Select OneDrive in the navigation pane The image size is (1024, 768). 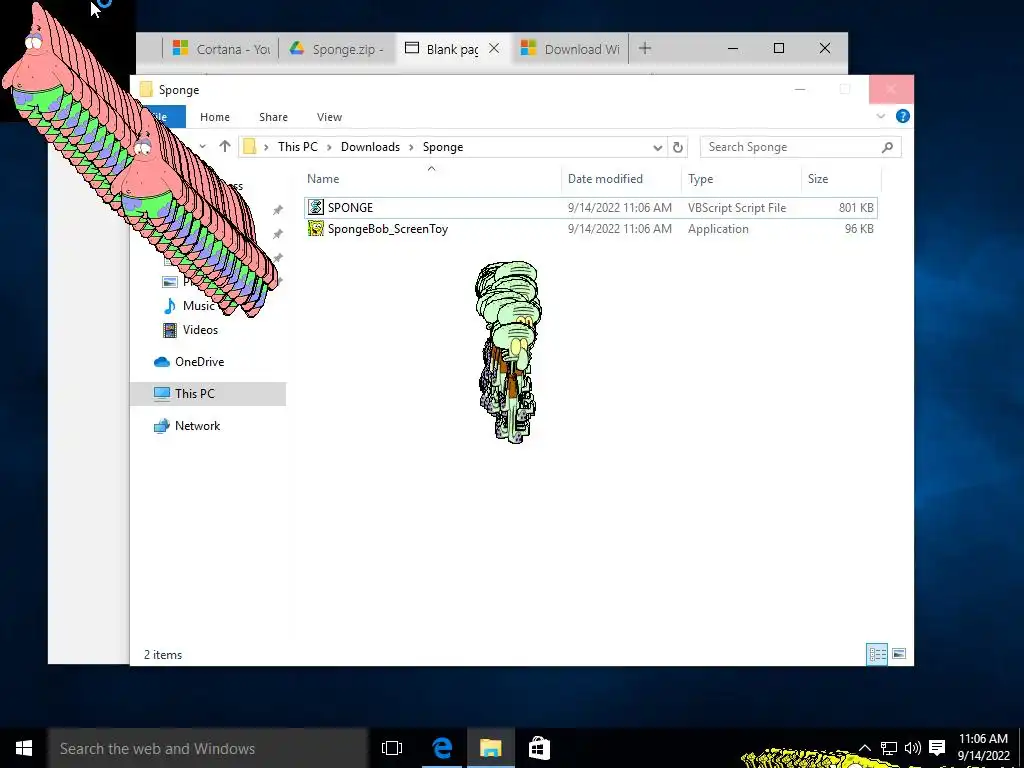(199, 362)
